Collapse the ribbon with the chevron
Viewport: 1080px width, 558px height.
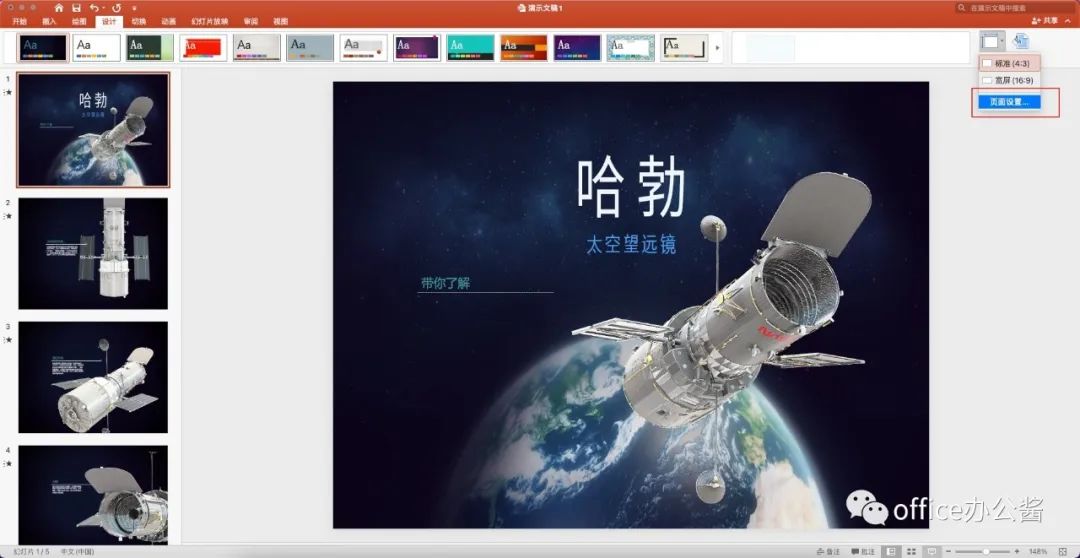click(x=1068, y=21)
